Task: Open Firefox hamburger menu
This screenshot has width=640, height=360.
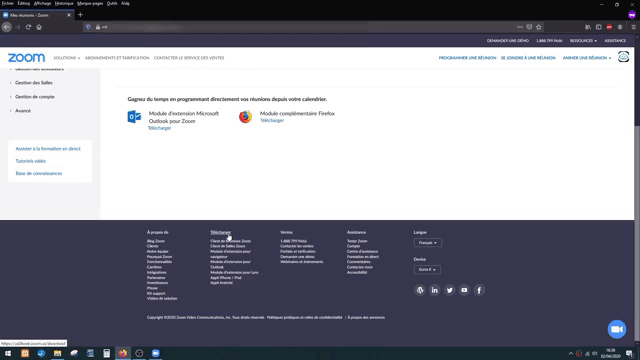Action: pos(633,27)
